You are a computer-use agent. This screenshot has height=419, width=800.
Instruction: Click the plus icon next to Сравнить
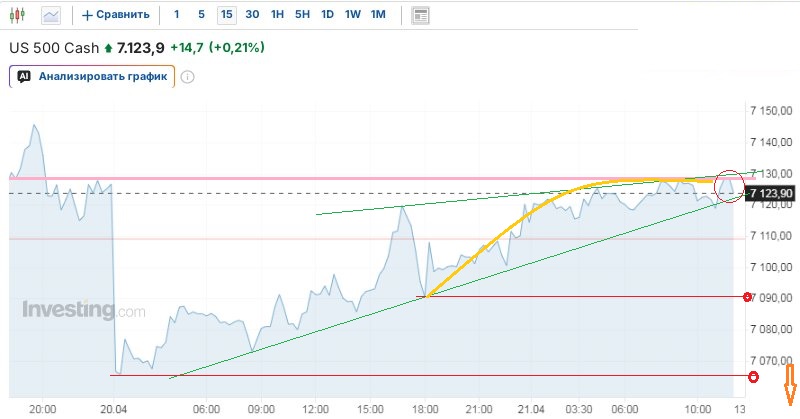pos(87,15)
